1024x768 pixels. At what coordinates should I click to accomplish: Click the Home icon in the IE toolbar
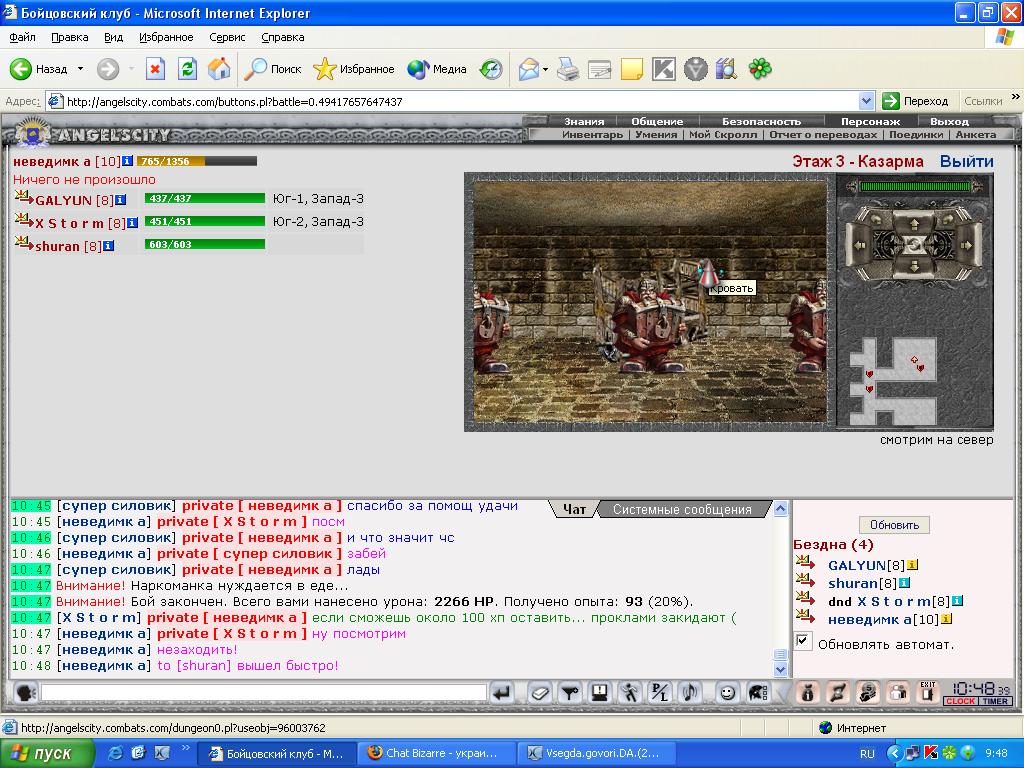point(219,69)
